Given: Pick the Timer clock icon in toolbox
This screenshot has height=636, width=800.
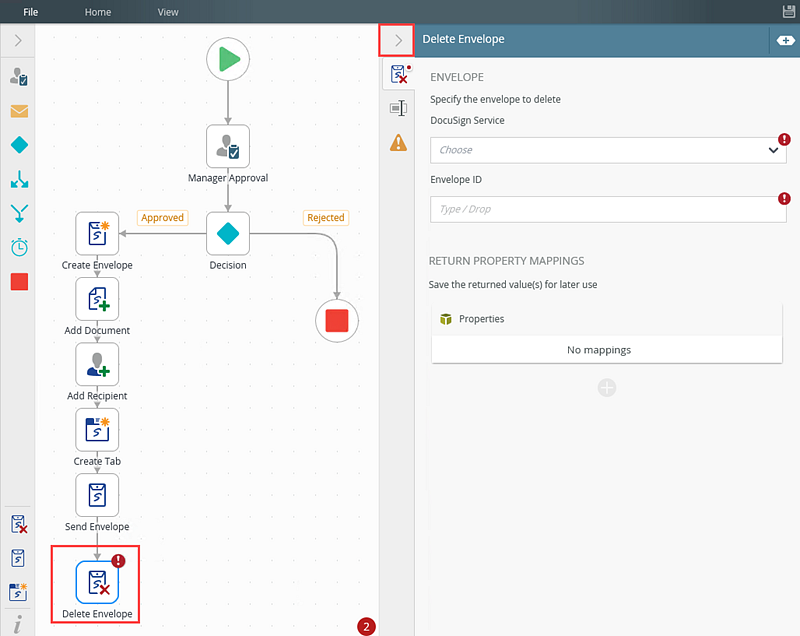Looking at the screenshot, I should tap(19, 247).
